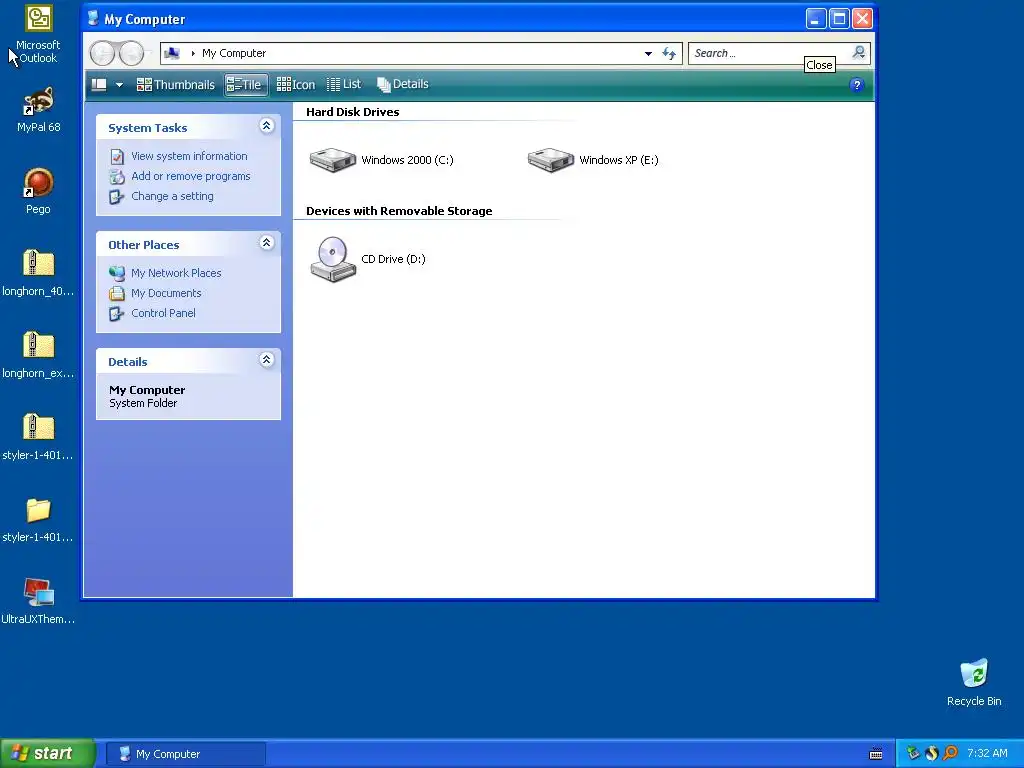Open the Start menu
The image size is (1024, 768).
click(x=48, y=754)
